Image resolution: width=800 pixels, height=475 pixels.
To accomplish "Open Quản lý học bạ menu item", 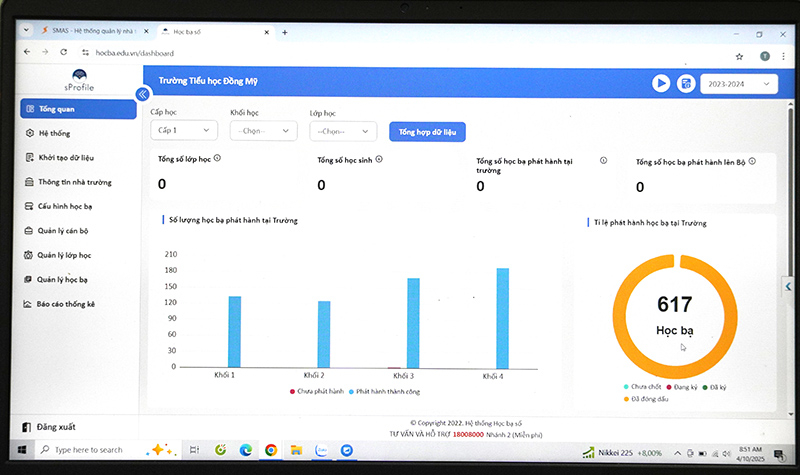I will pyautogui.click(x=62, y=280).
